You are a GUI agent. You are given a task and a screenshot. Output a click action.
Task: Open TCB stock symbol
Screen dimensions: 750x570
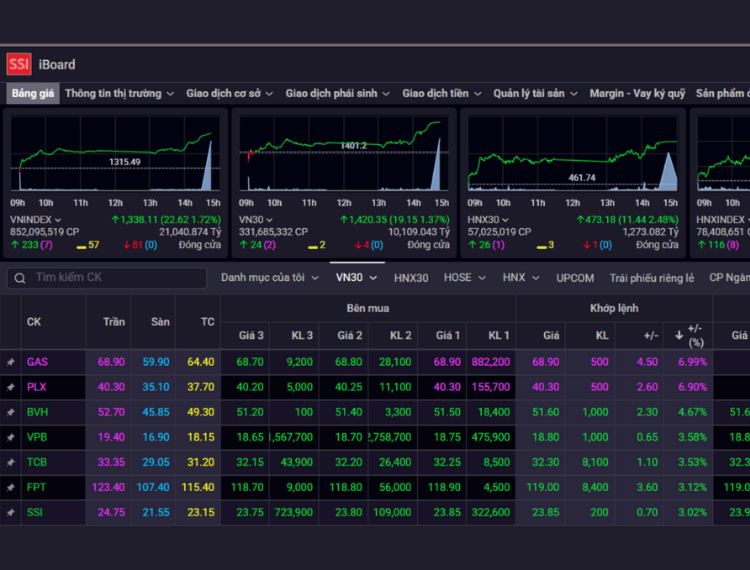(x=37, y=462)
